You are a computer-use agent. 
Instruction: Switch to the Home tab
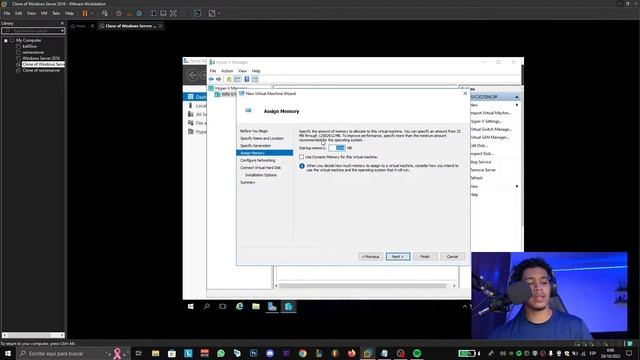pos(80,26)
